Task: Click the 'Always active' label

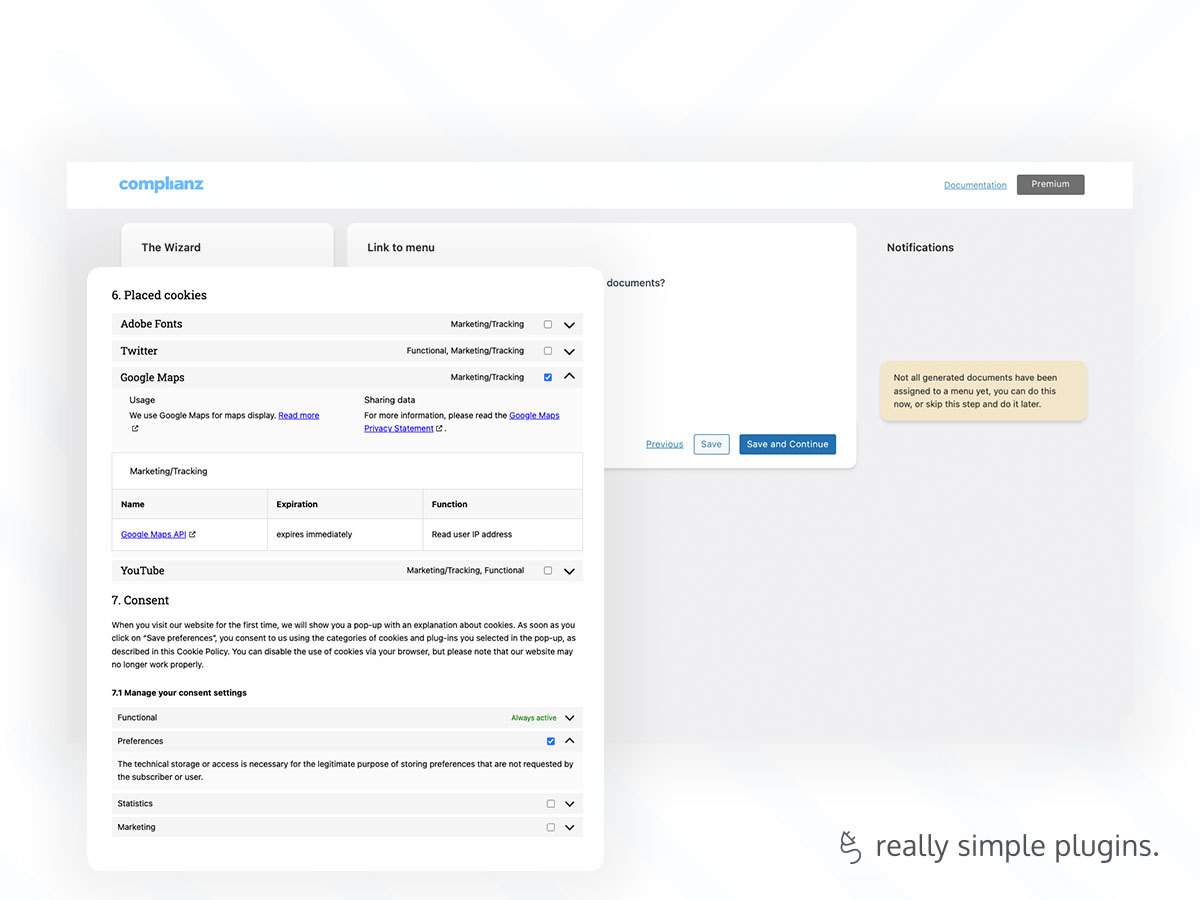Action: (x=534, y=718)
